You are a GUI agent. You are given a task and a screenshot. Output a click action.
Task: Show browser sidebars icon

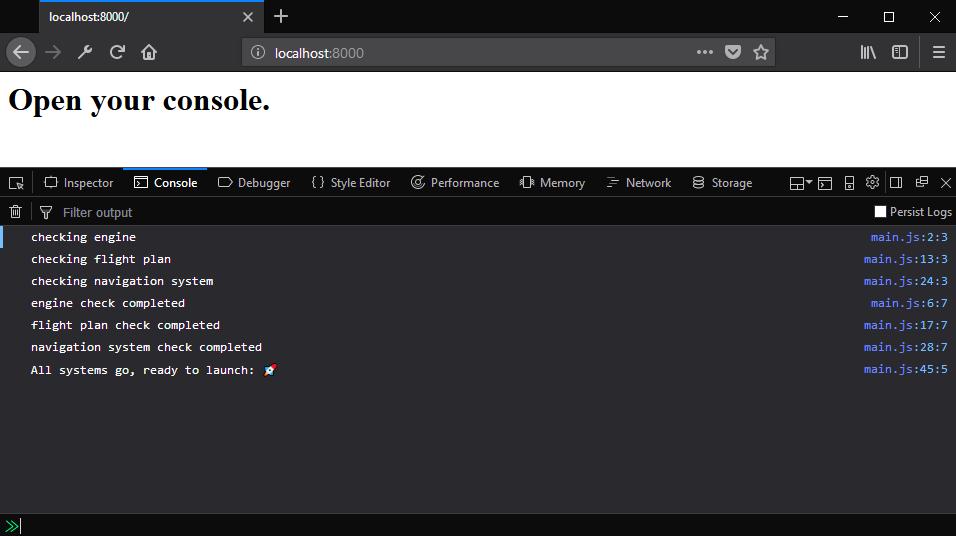click(x=900, y=52)
